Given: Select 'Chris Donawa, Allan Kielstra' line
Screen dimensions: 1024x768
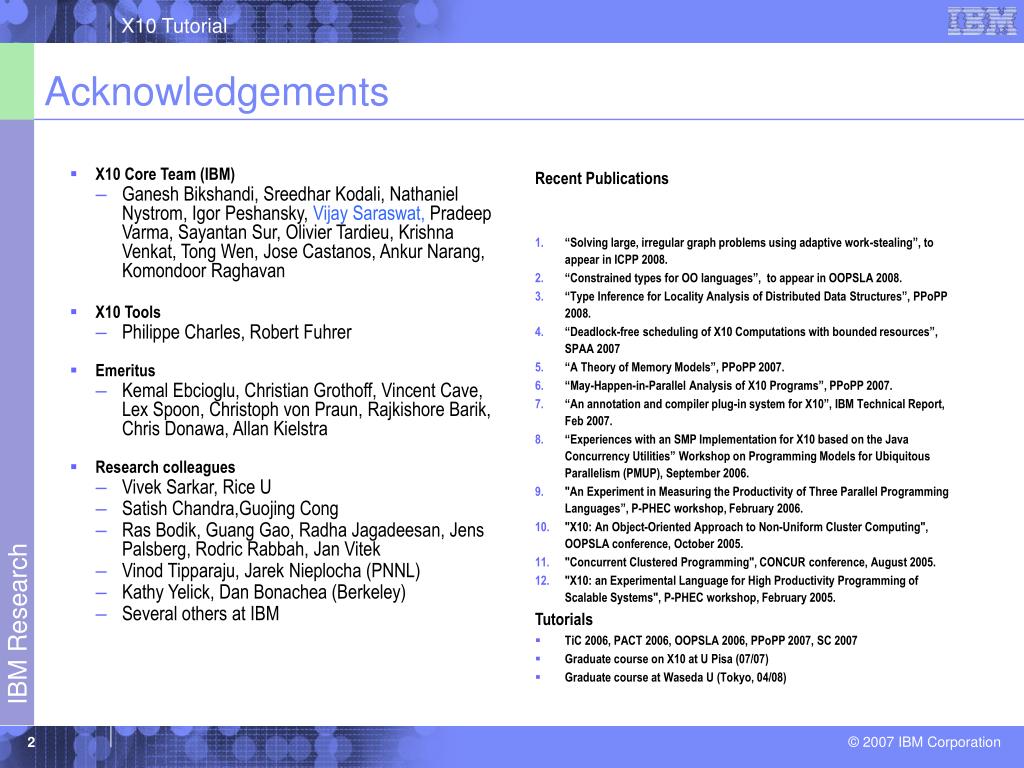Looking at the screenshot, I should click(x=225, y=429).
